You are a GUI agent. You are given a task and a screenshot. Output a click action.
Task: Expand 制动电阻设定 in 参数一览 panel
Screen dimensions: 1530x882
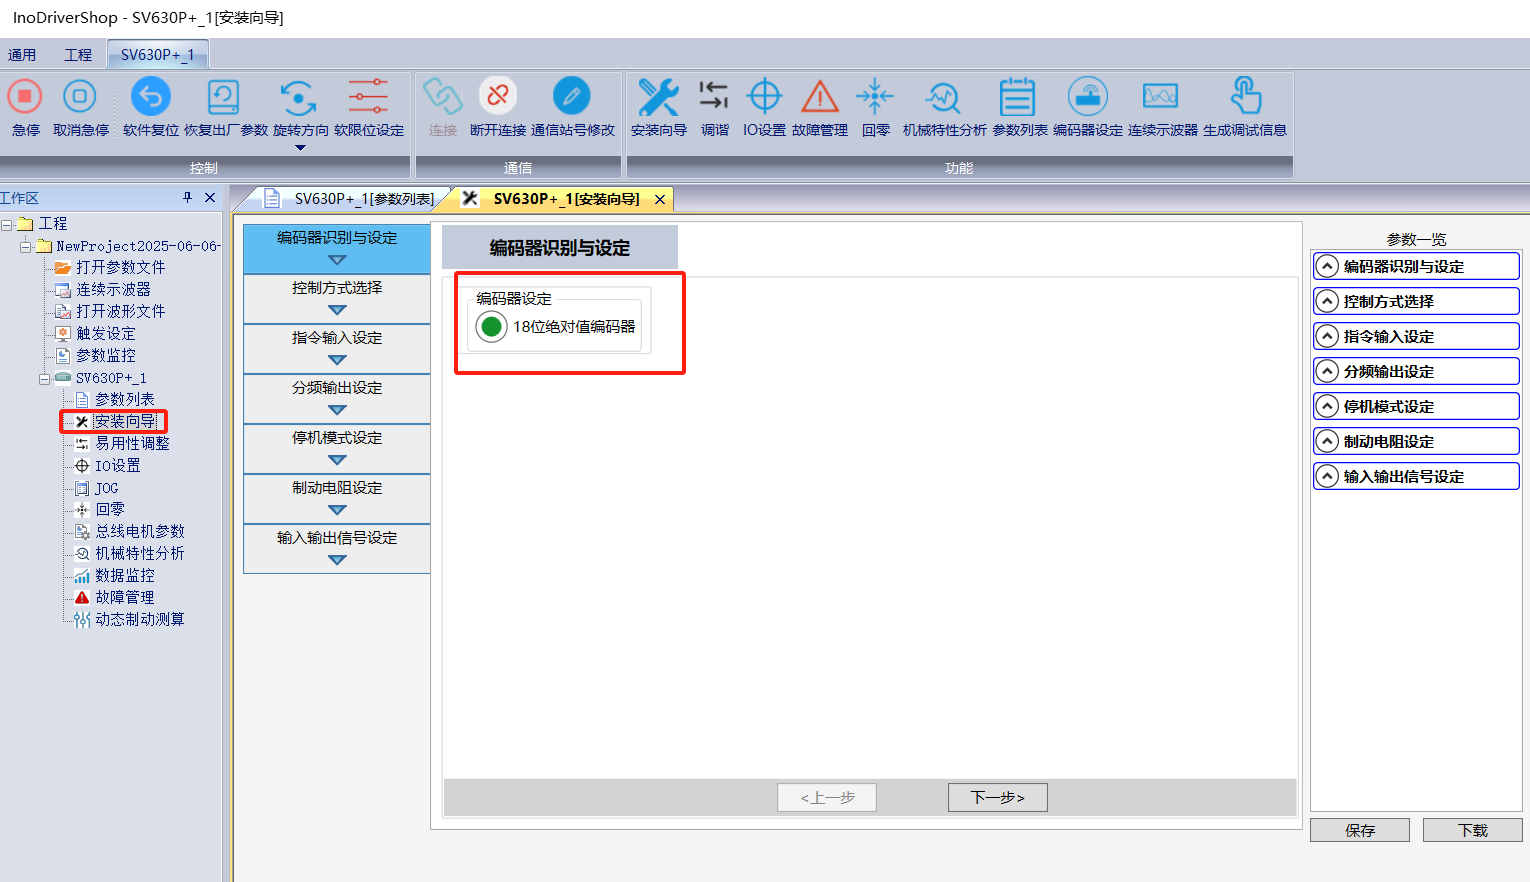coord(1327,441)
